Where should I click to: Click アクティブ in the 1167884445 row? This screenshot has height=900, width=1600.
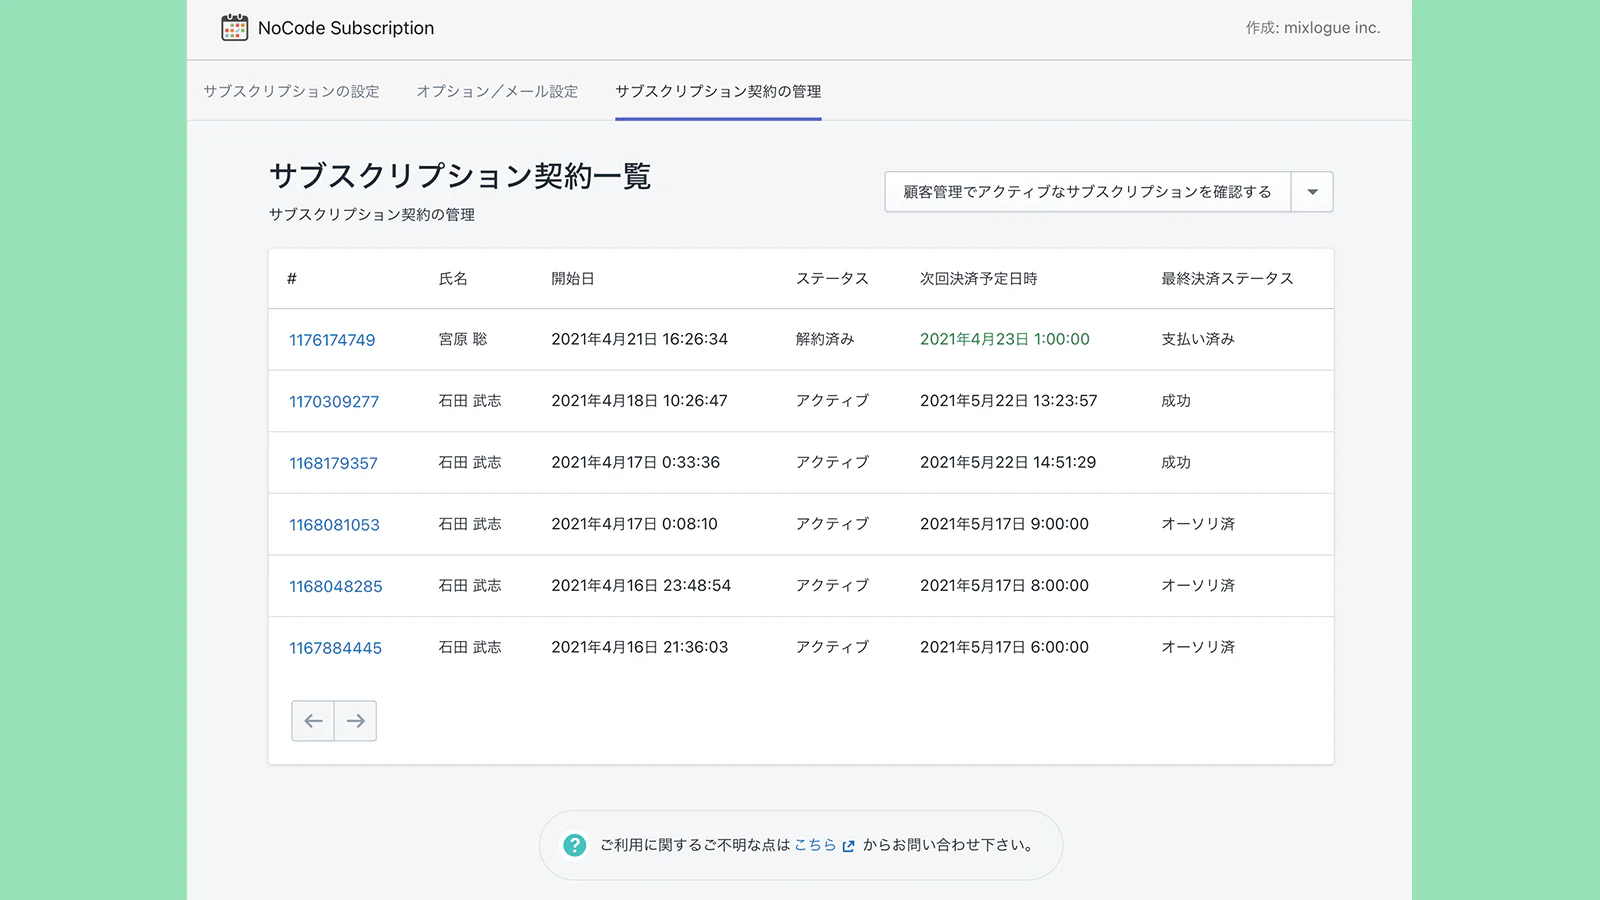(x=832, y=647)
